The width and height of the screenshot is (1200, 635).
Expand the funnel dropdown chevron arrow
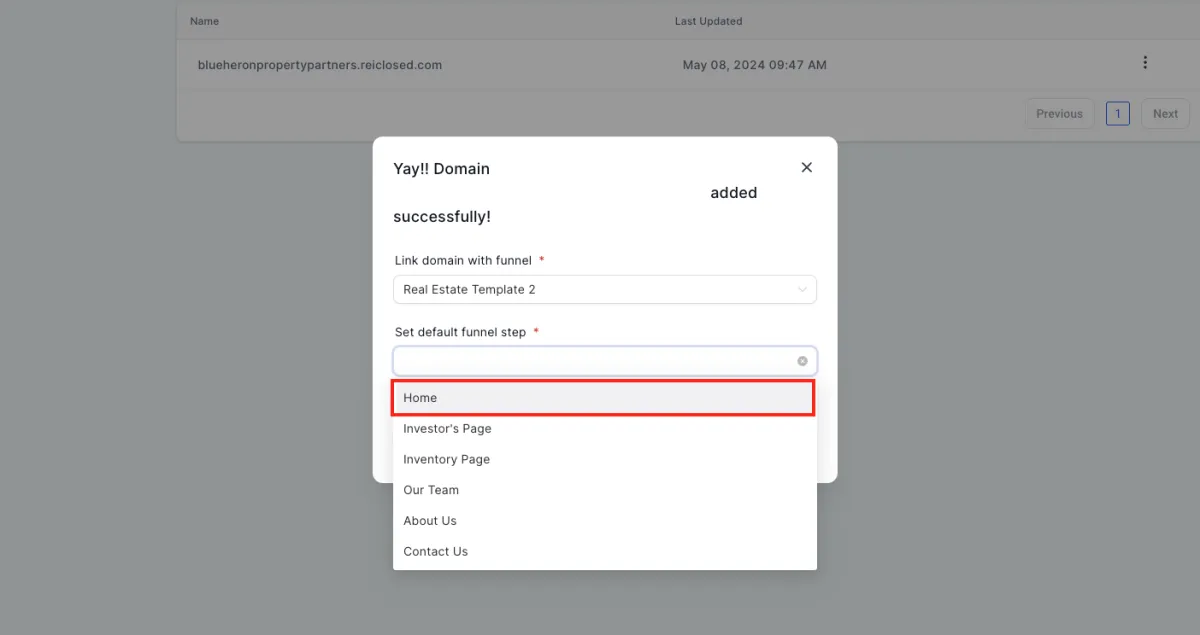[802, 290]
